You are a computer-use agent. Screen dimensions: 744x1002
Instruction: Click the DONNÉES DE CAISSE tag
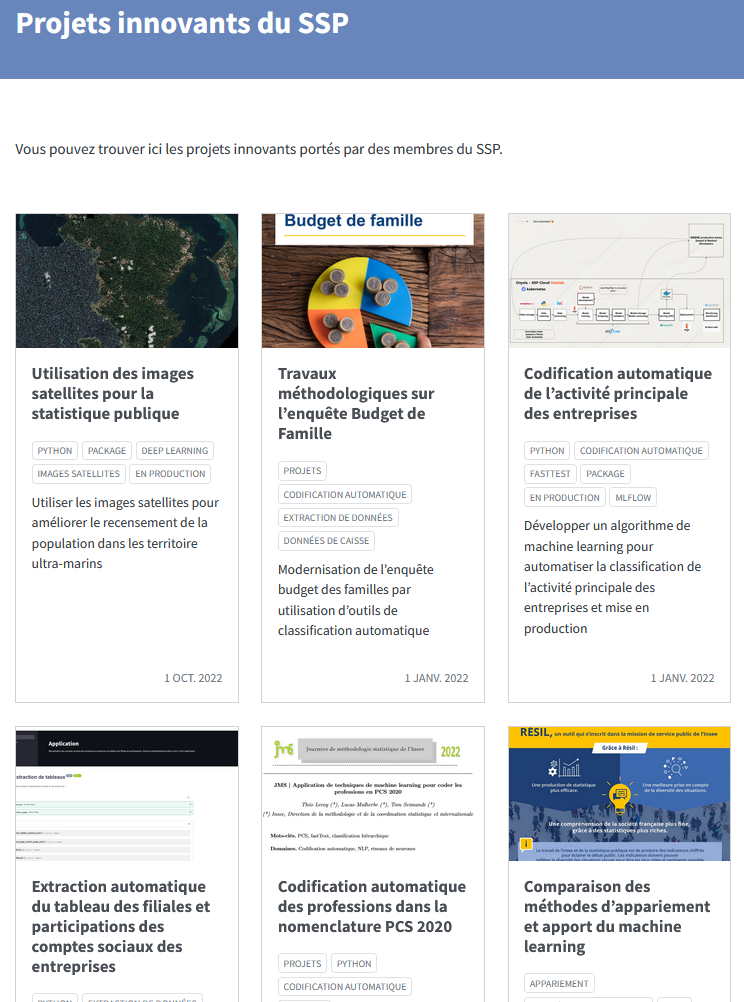coord(326,541)
